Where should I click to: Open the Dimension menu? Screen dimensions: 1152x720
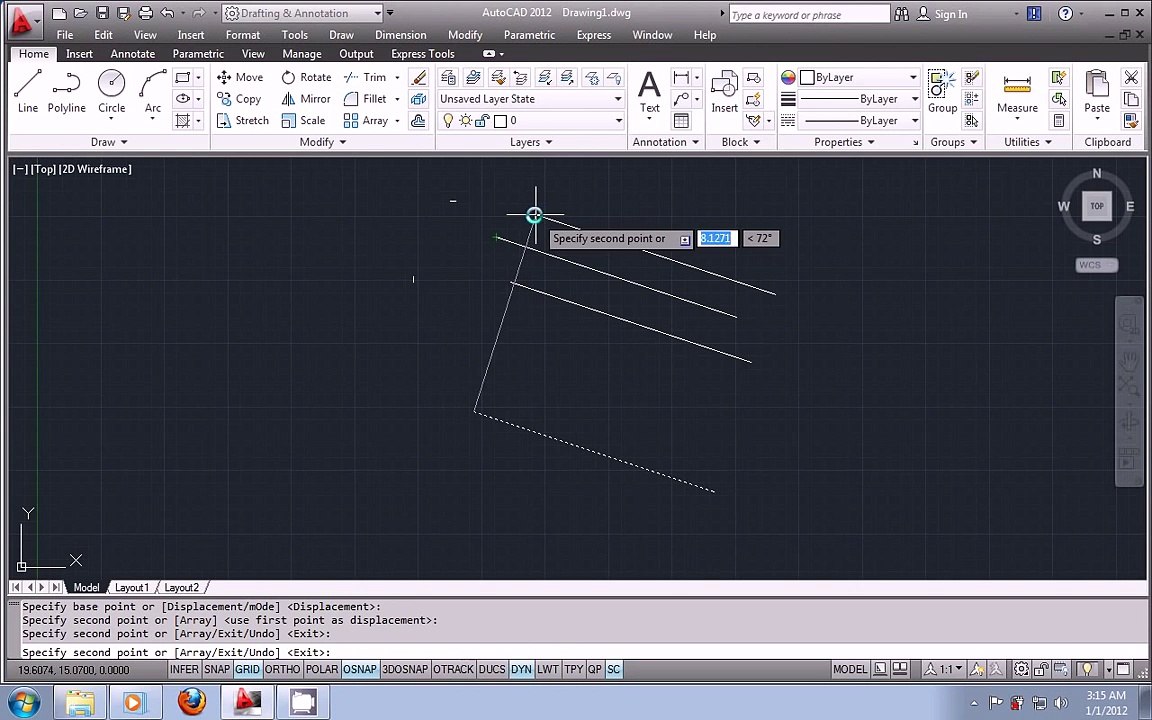pyautogui.click(x=400, y=35)
